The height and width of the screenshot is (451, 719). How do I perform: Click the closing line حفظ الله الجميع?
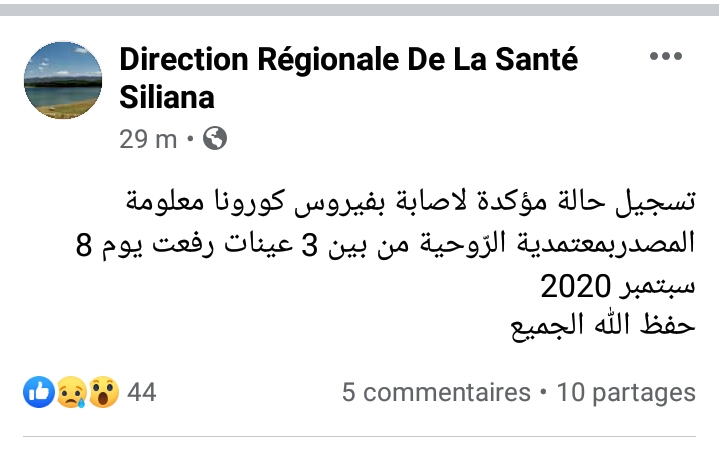pyautogui.click(x=616, y=326)
